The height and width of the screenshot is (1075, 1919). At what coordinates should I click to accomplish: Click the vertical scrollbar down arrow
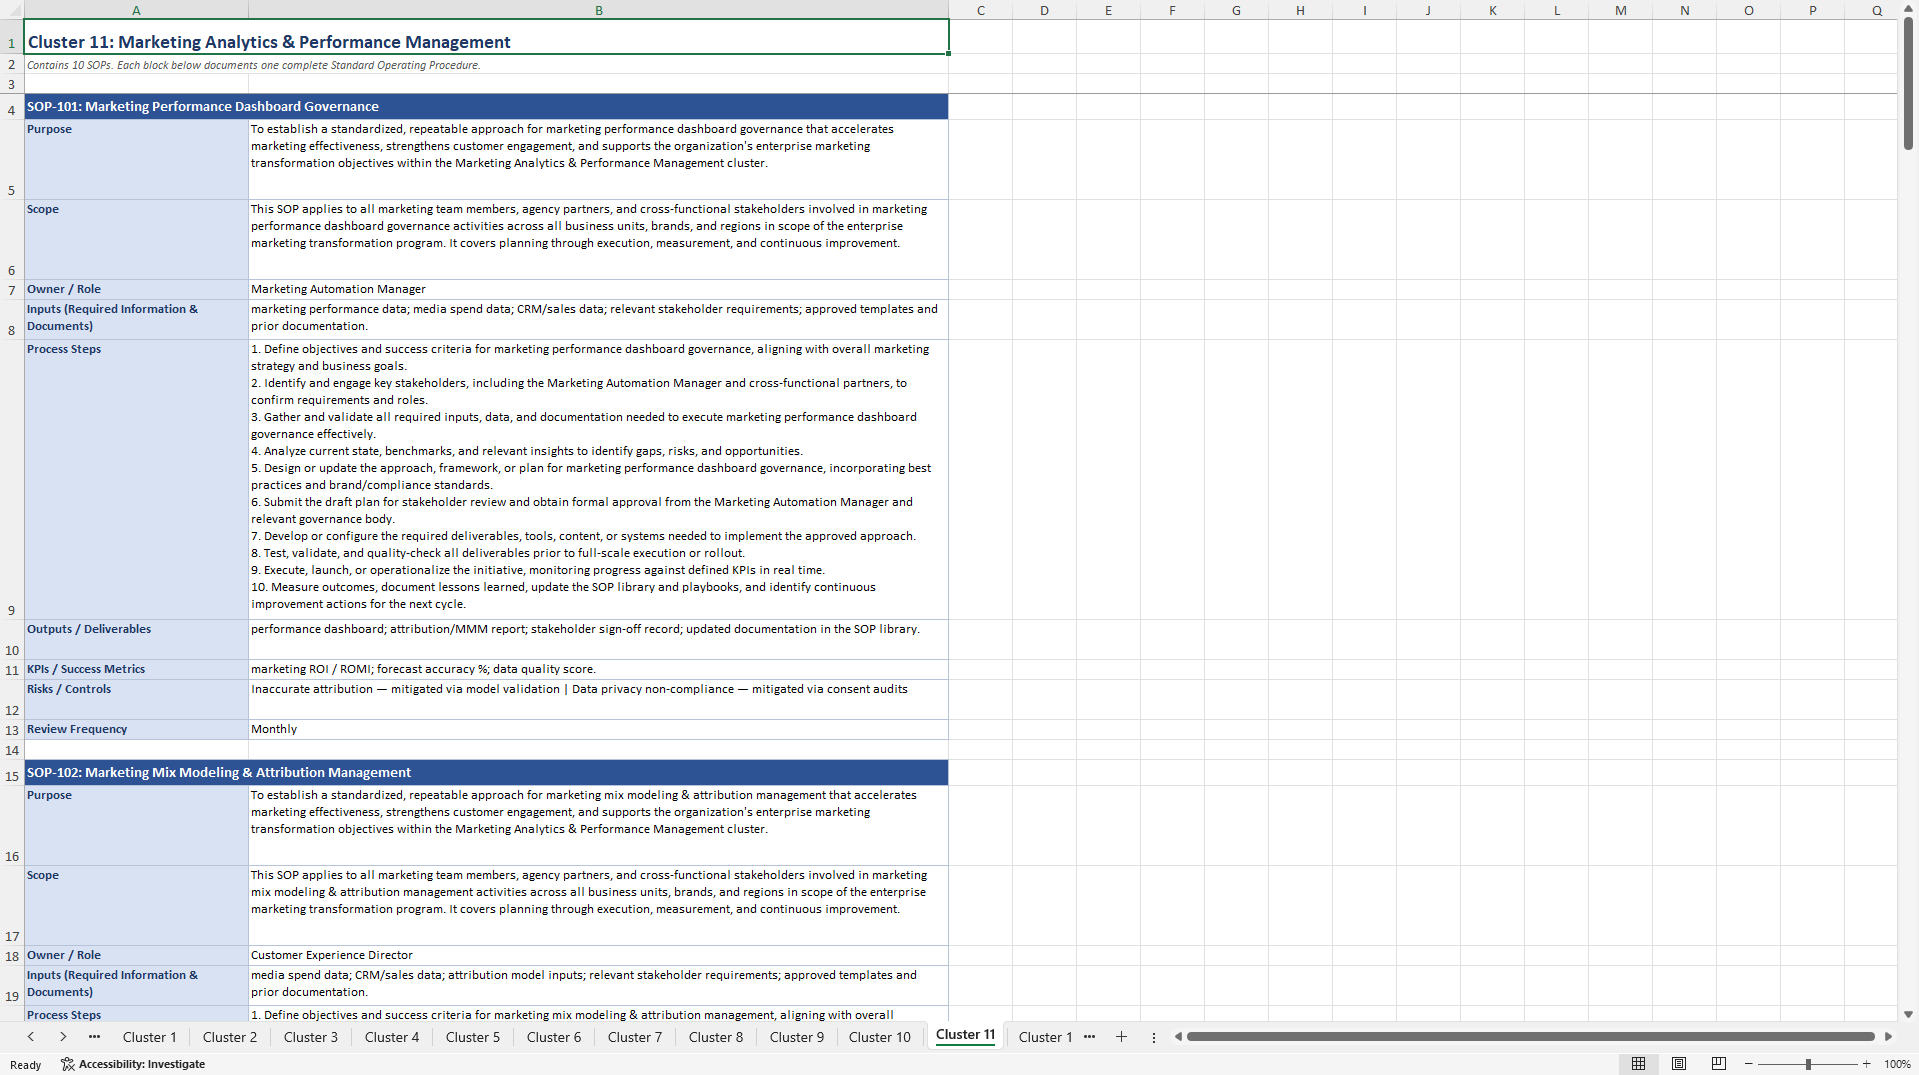[1908, 1014]
